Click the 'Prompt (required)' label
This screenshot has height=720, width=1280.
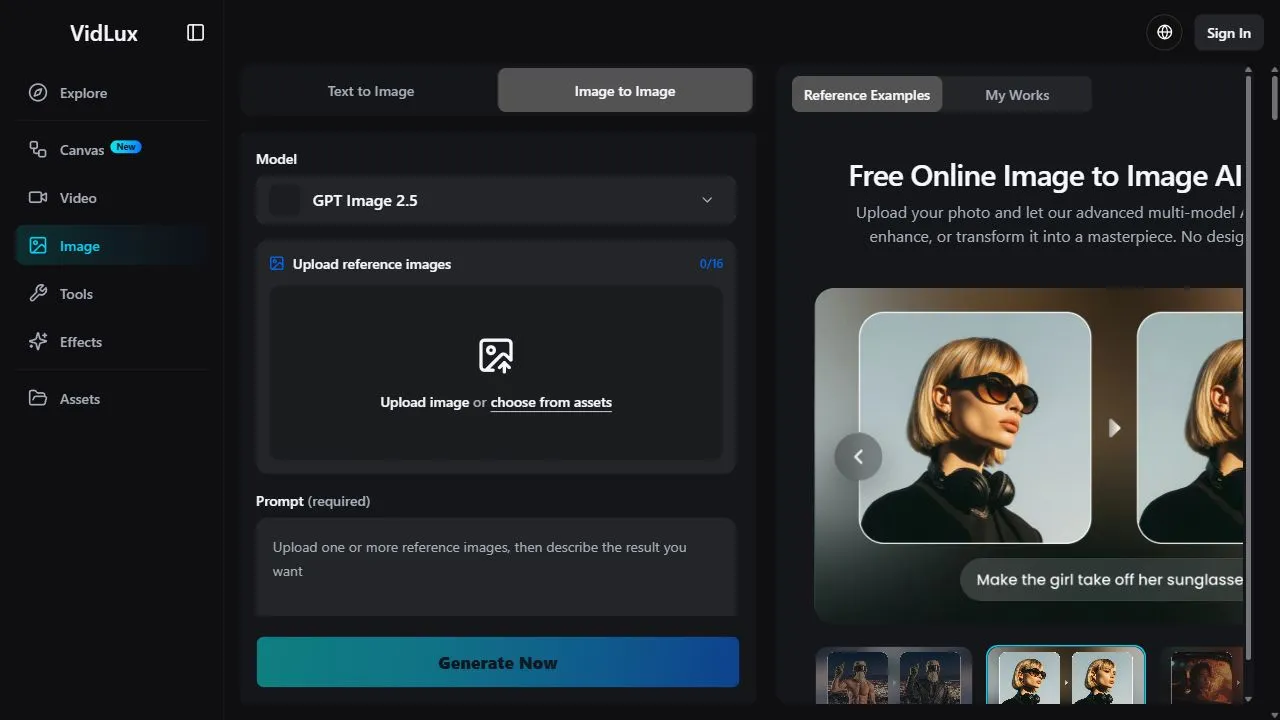[313, 501]
